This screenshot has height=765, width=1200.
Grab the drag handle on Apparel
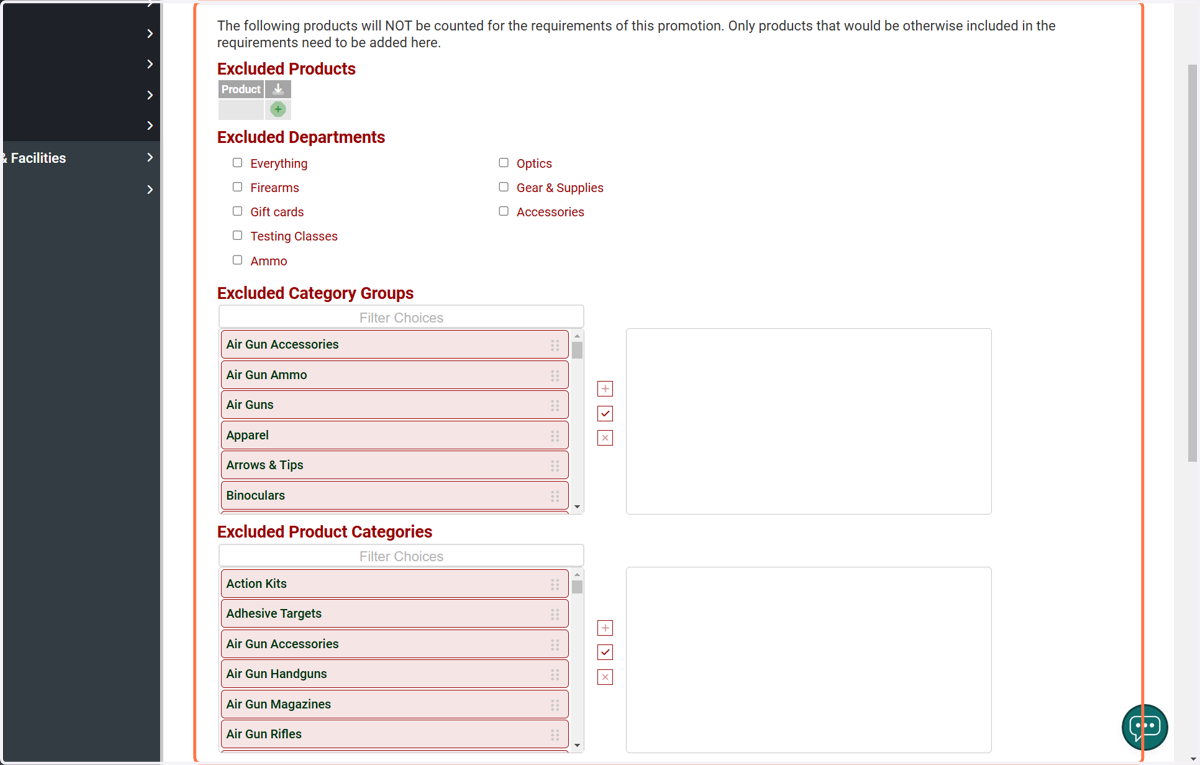pyautogui.click(x=555, y=435)
